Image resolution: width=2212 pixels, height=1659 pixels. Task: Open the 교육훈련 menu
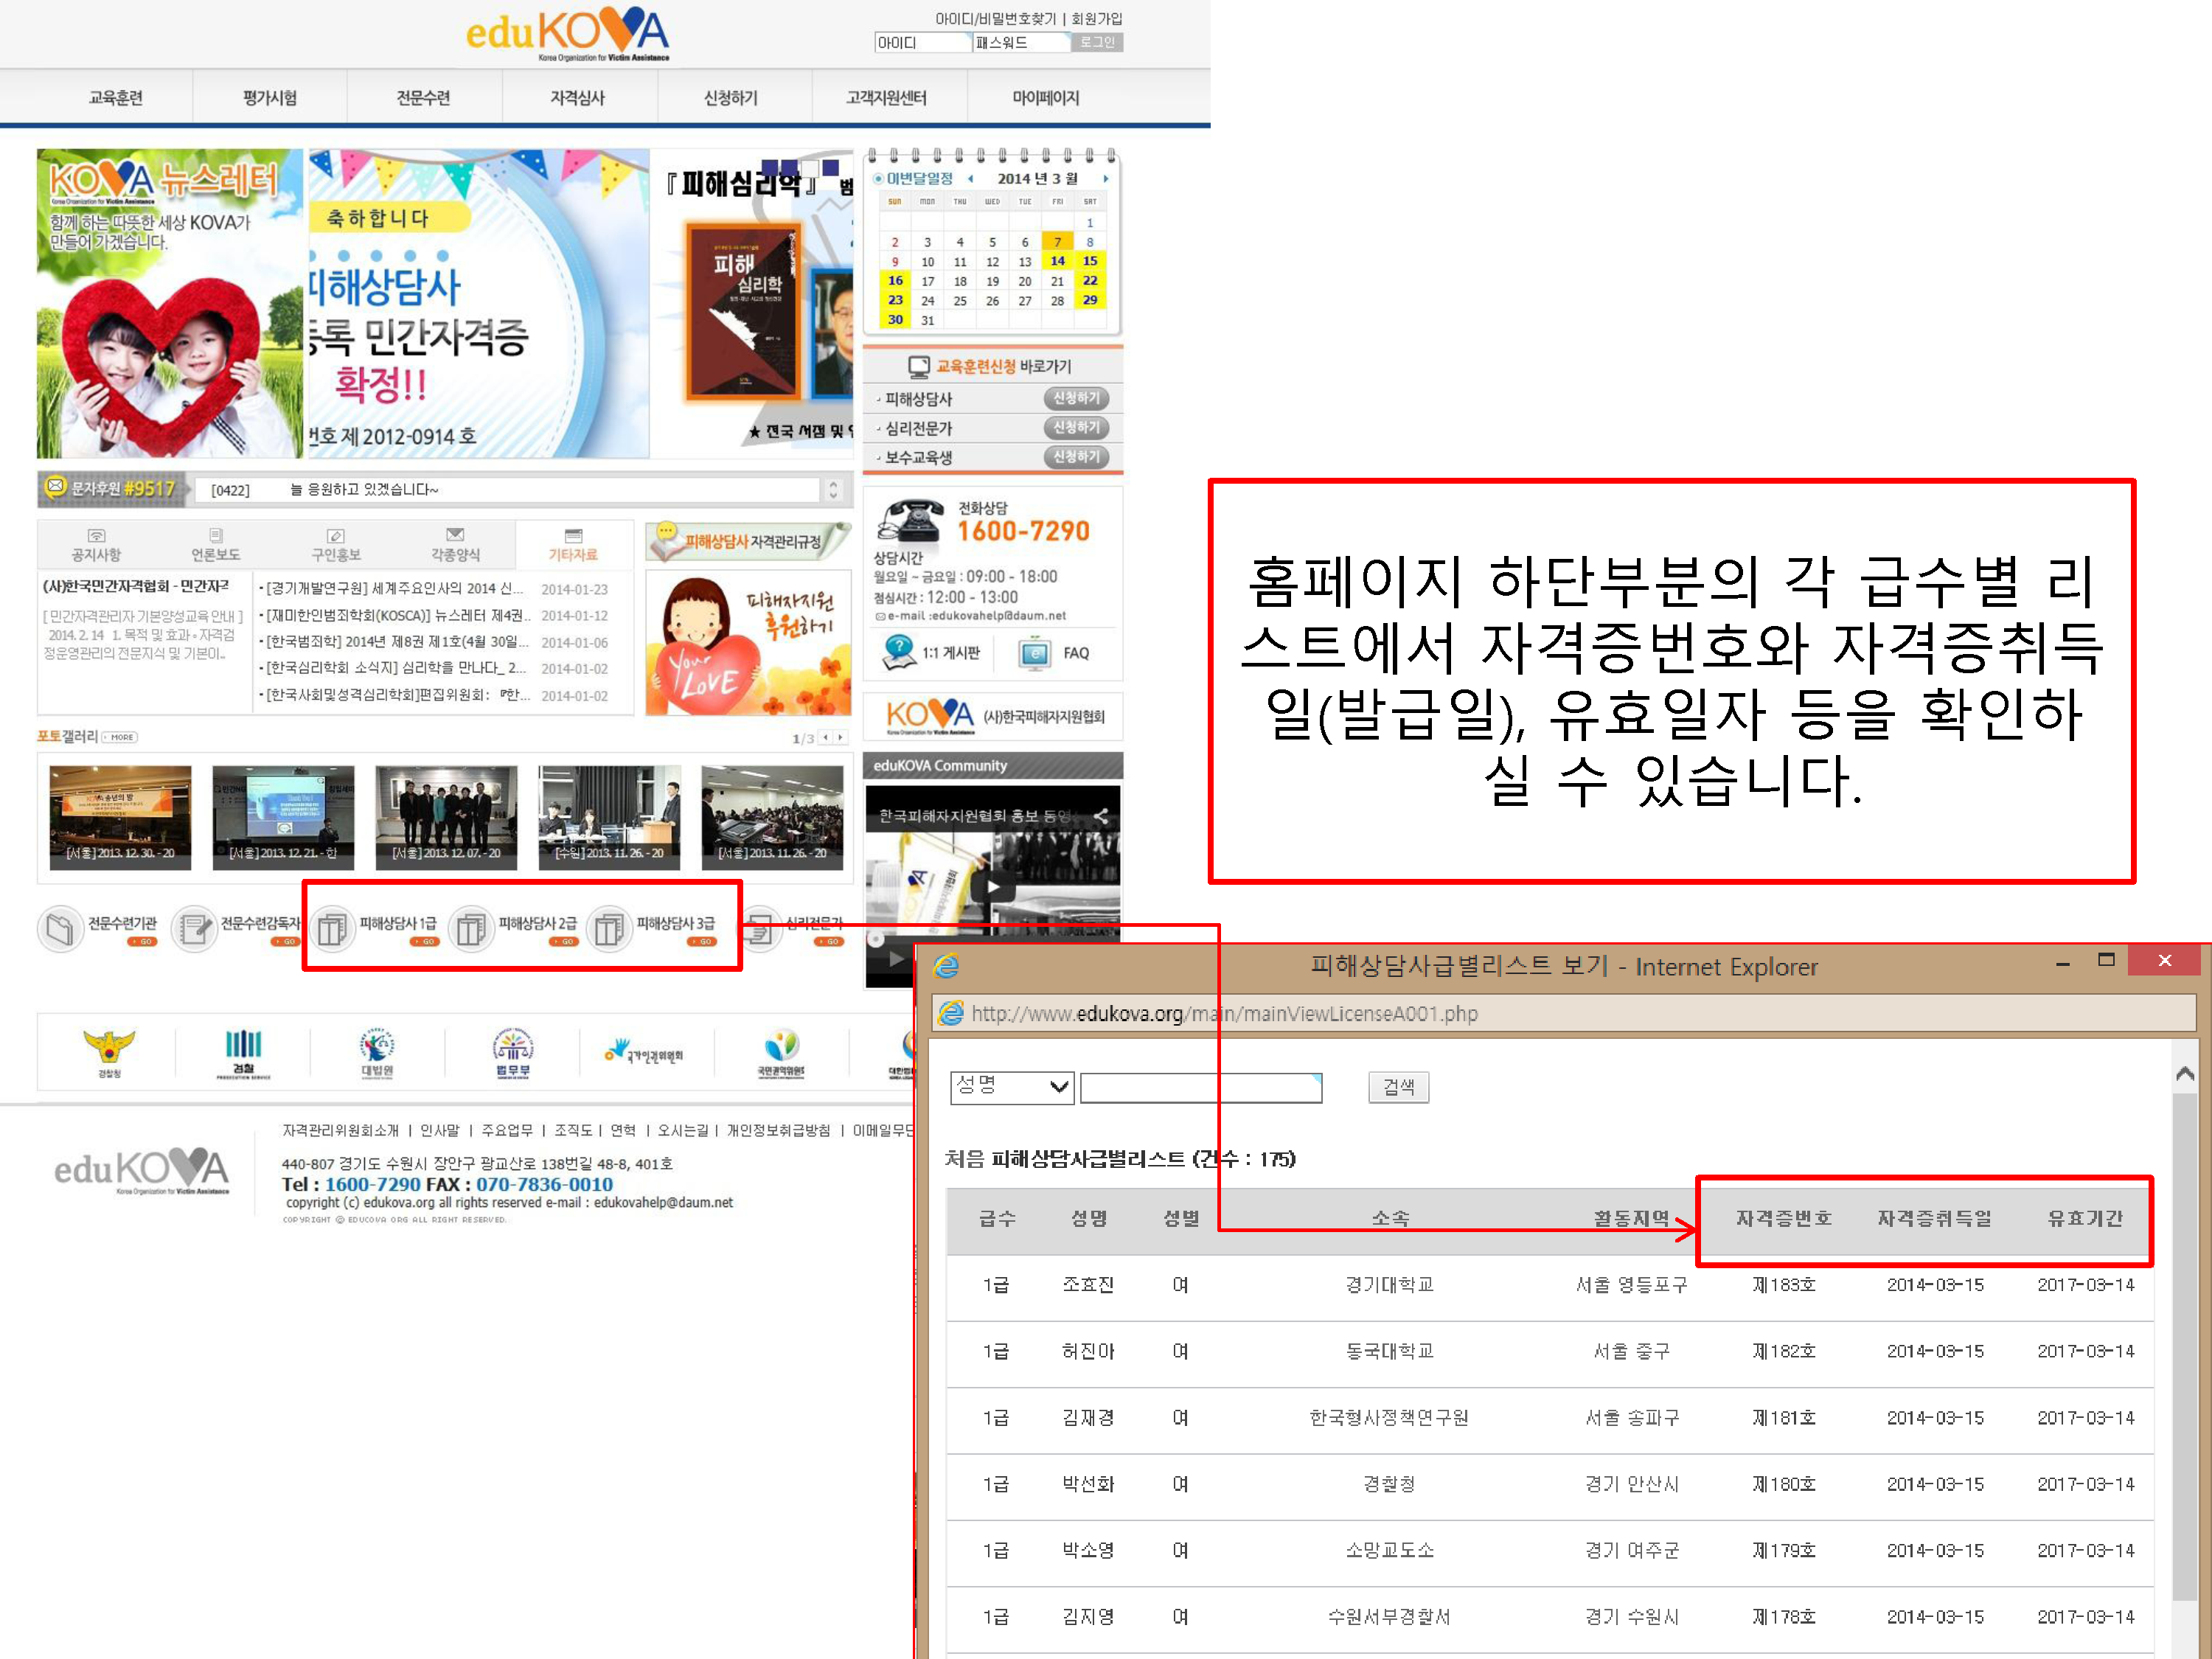coord(115,98)
